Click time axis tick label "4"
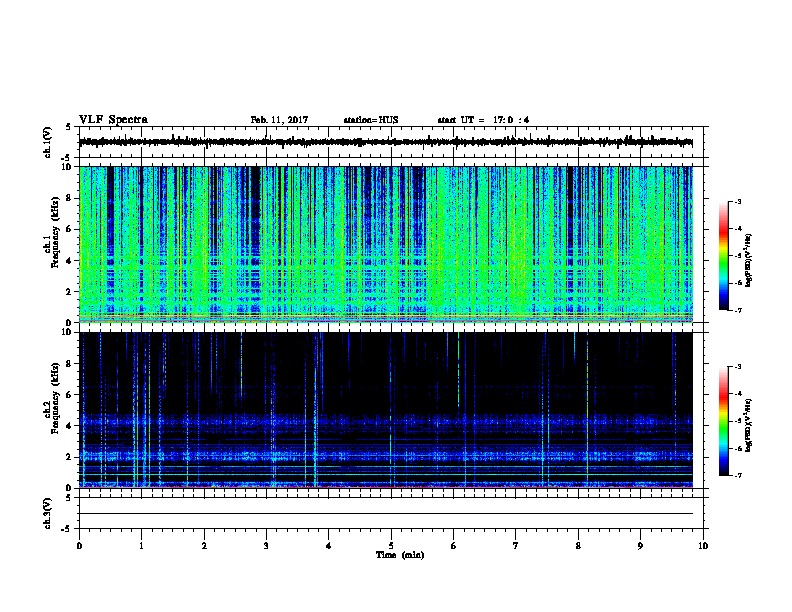The image size is (792, 612). 329,546
